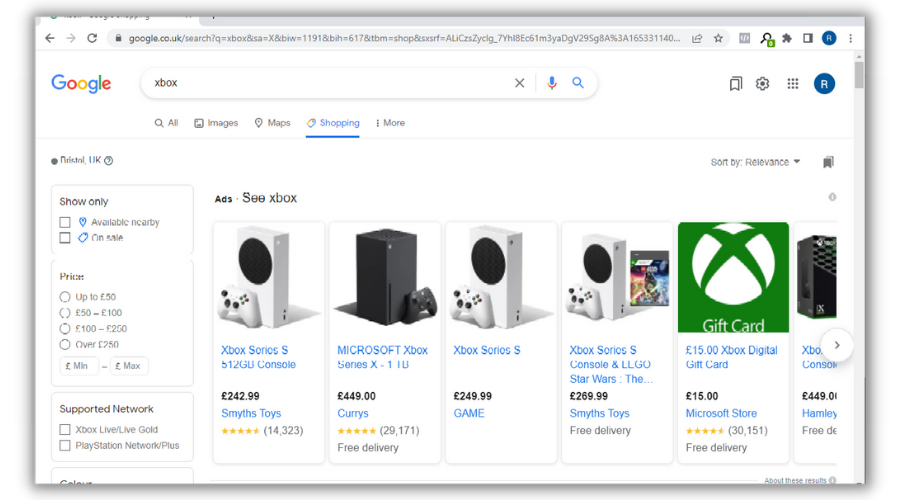Viewport: 900px width, 500px height.
Task: Click the £ Min price input field
Action: 79,366
